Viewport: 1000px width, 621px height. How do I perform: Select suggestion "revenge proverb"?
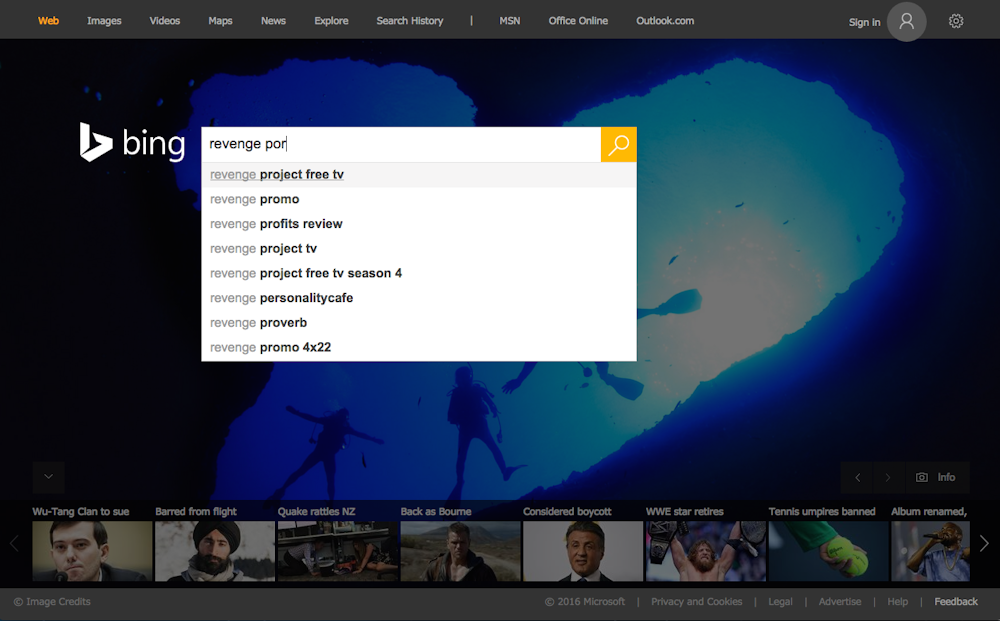(419, 323)
